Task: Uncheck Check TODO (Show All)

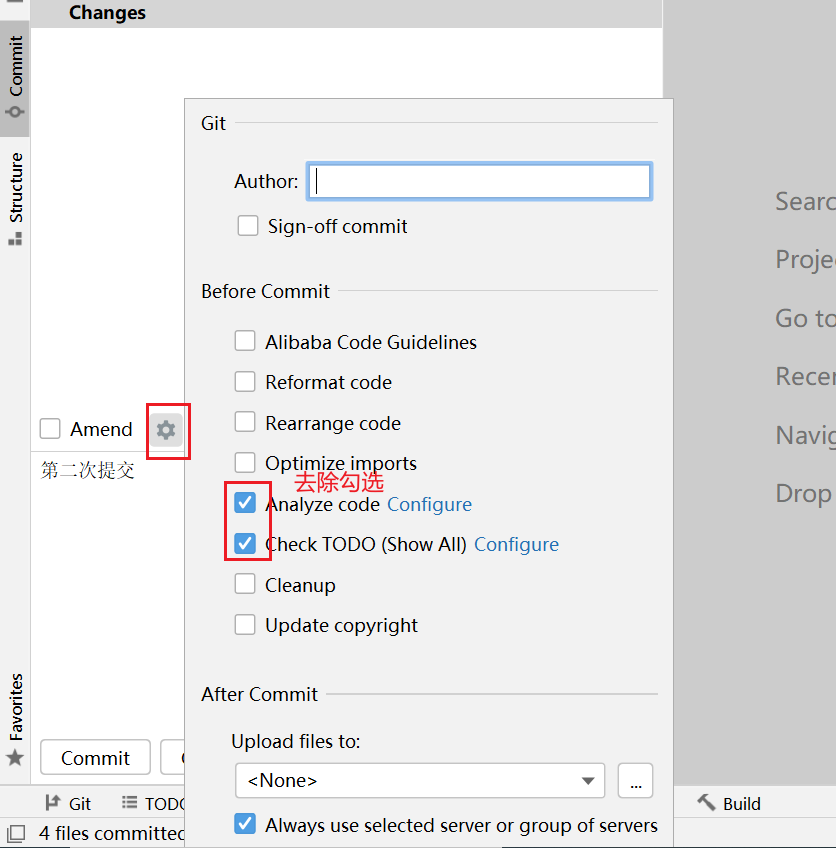Action: (245, 544)
